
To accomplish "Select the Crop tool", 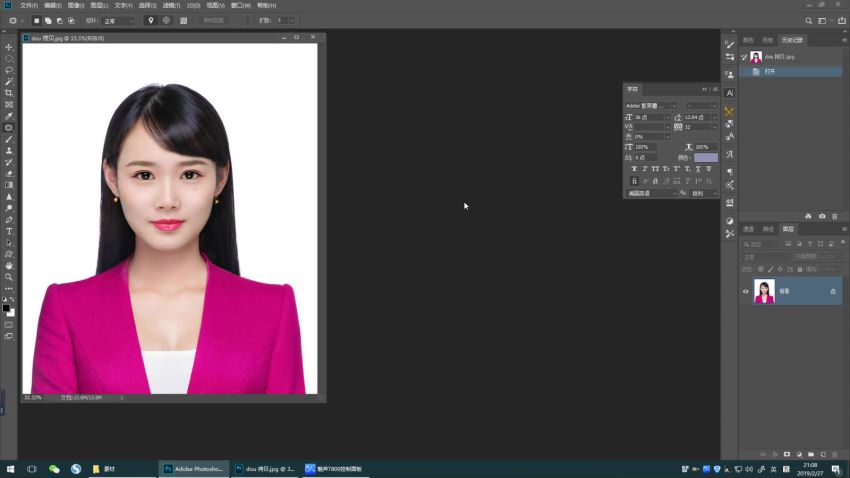I will click(9, 93).
